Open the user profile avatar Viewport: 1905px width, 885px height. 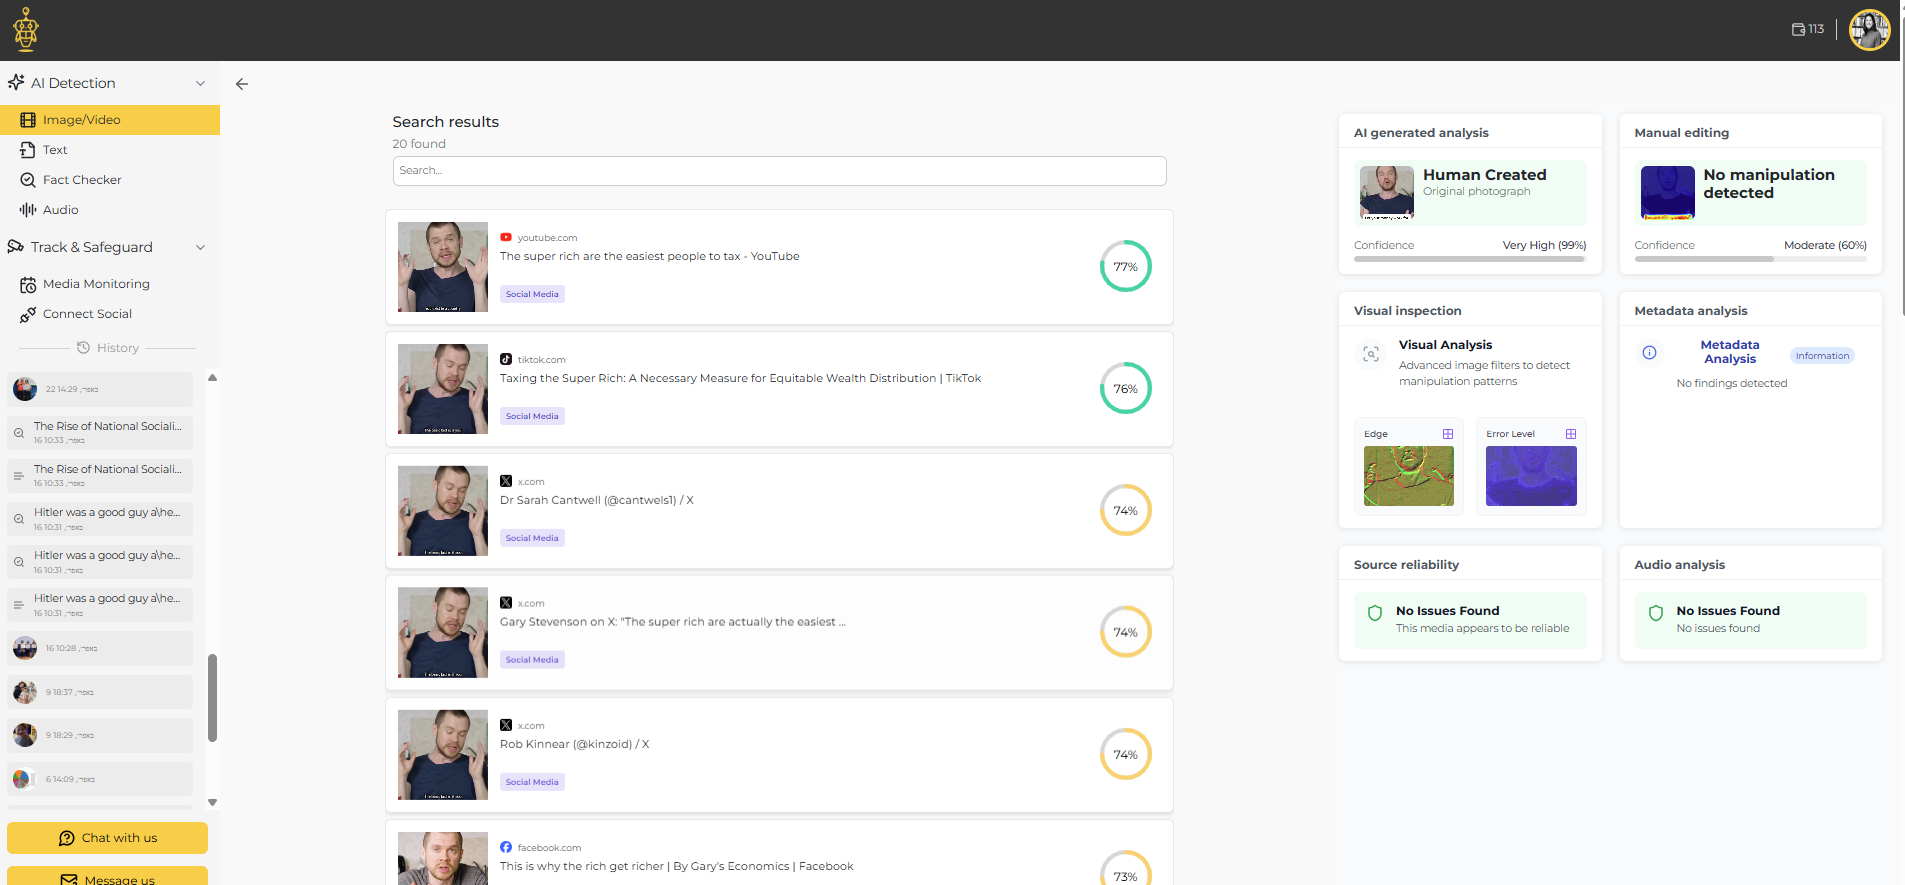click(x=1869, y=30)
